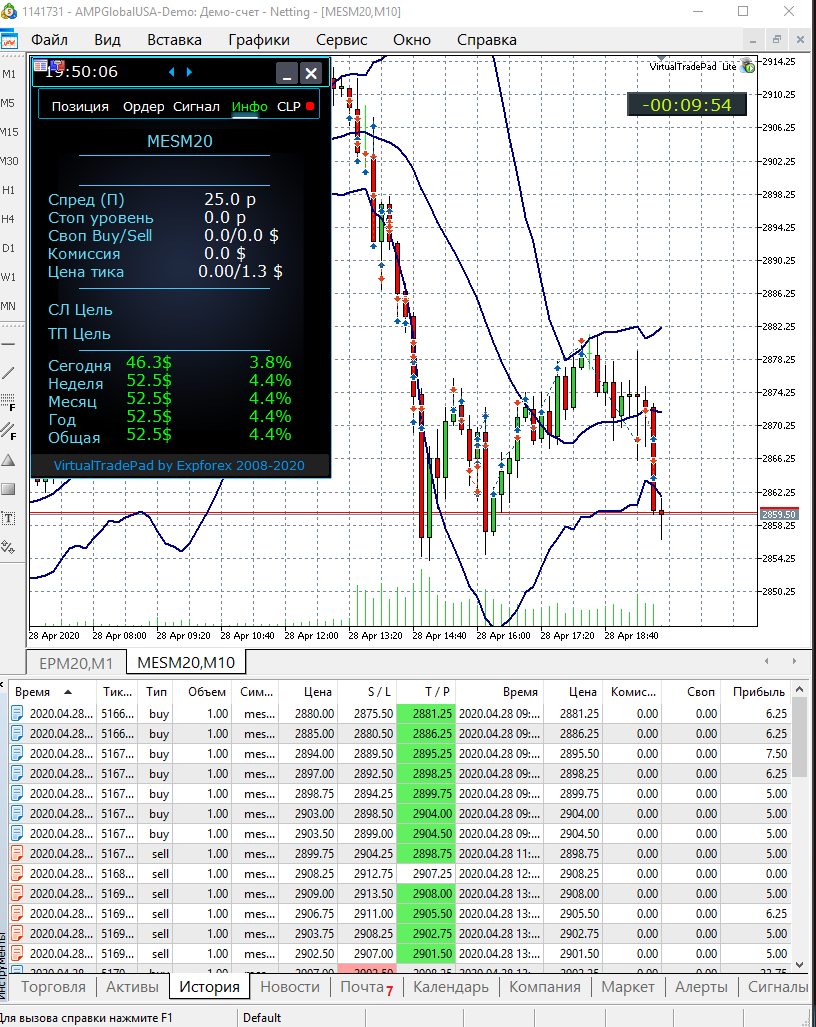This screenshot has width=816, height=1027.
Task: Toggle the red CLP indicator
Action: (310, 106)
